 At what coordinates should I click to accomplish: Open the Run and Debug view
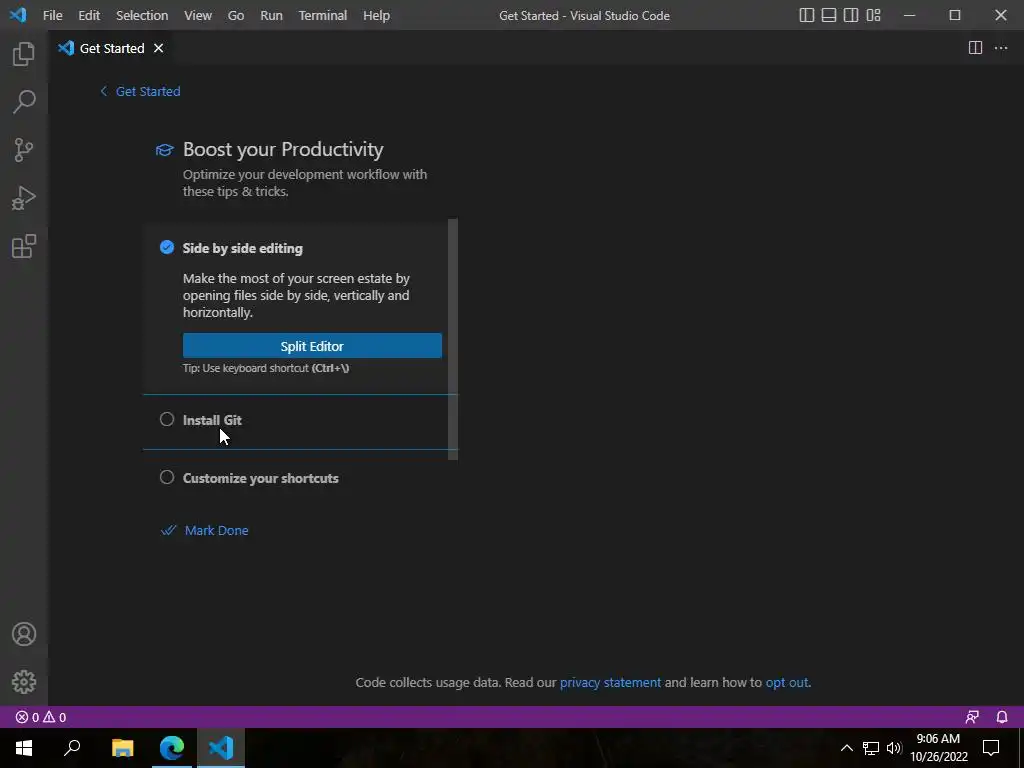click(24, 199)
